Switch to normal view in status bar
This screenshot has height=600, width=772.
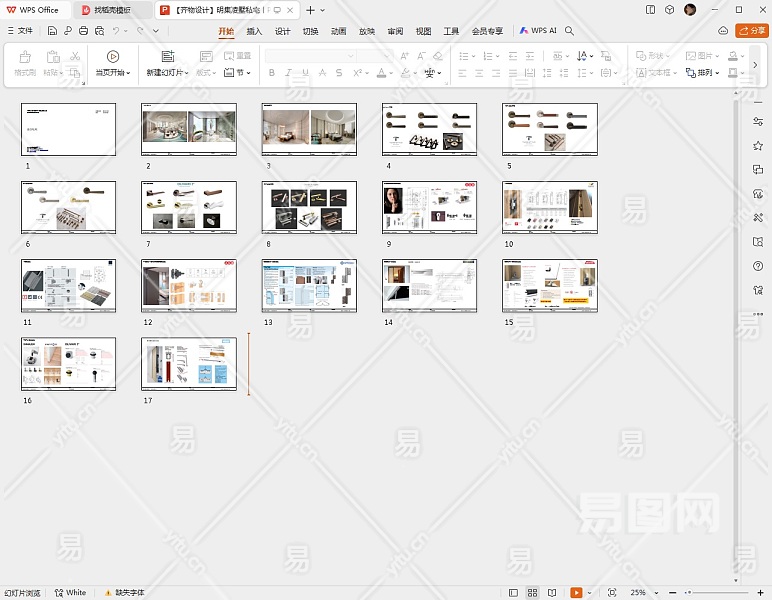point(514,593)
